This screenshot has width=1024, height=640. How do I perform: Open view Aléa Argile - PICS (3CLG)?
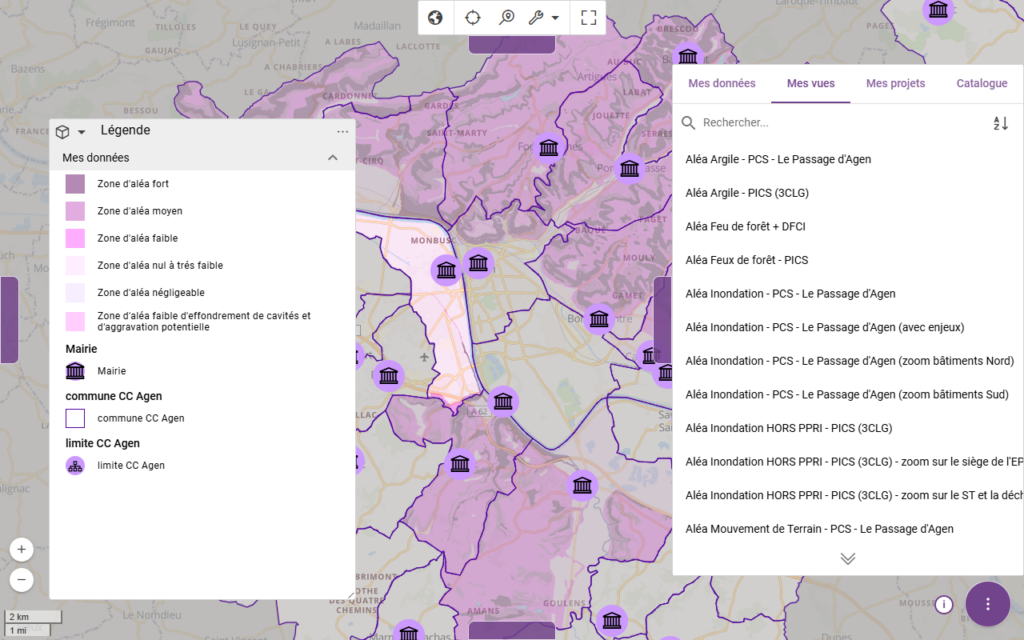pos(746,193)
